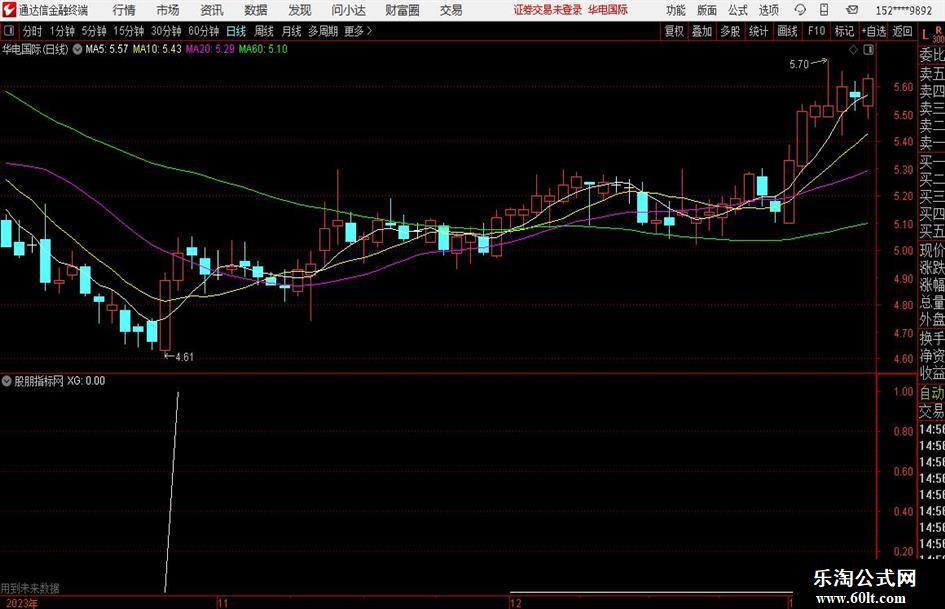Click the MA5: 5.57 indicator label
This screenshot has height=609, width=945.
(x=107, y=49)
